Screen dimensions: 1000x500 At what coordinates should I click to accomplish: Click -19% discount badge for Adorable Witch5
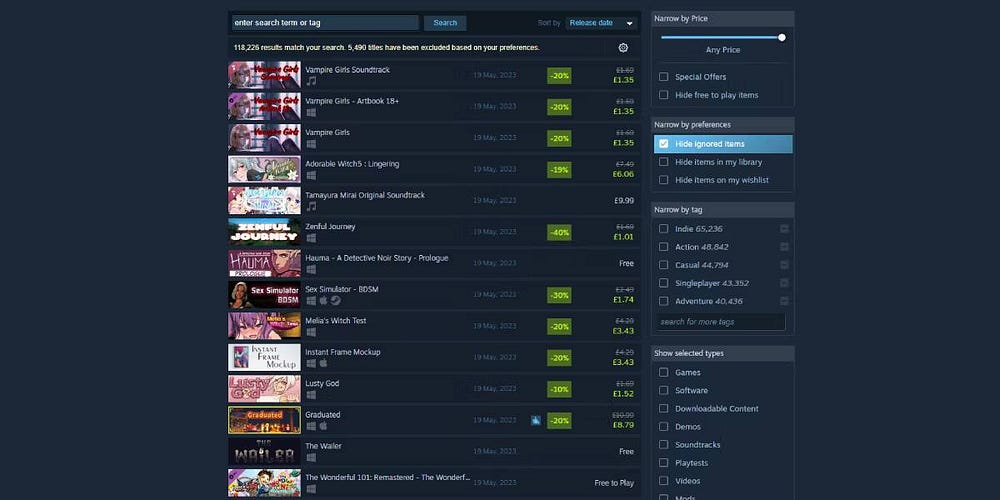[559, 170]
